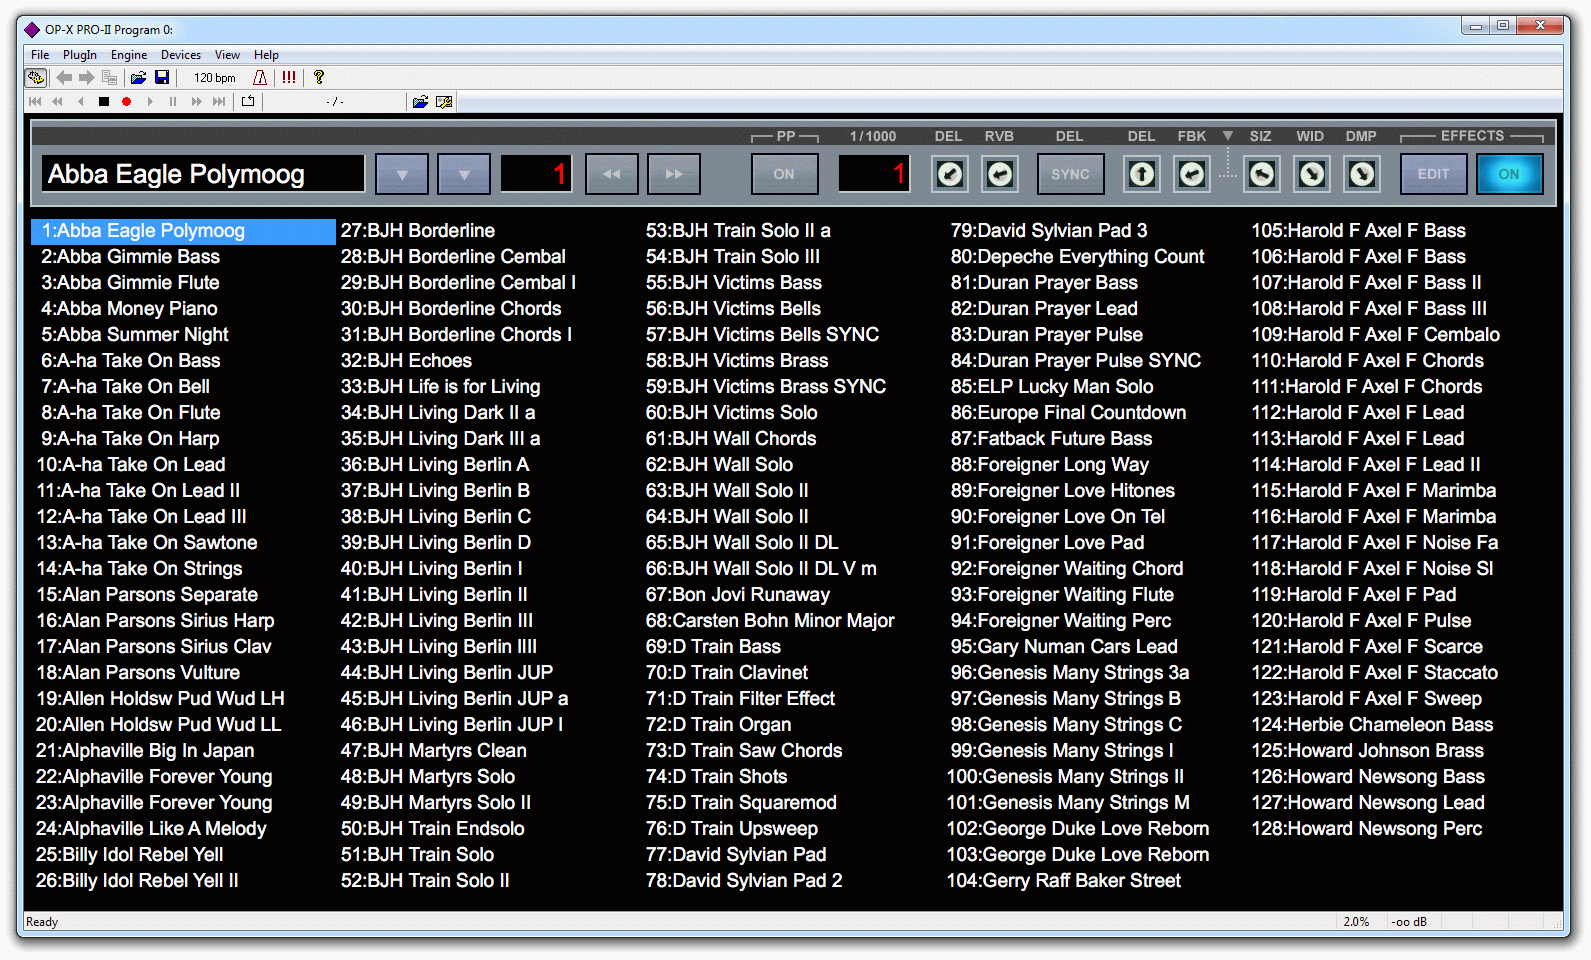Open the first dropdown arrow beside preset name

click(x=402, y=174)
